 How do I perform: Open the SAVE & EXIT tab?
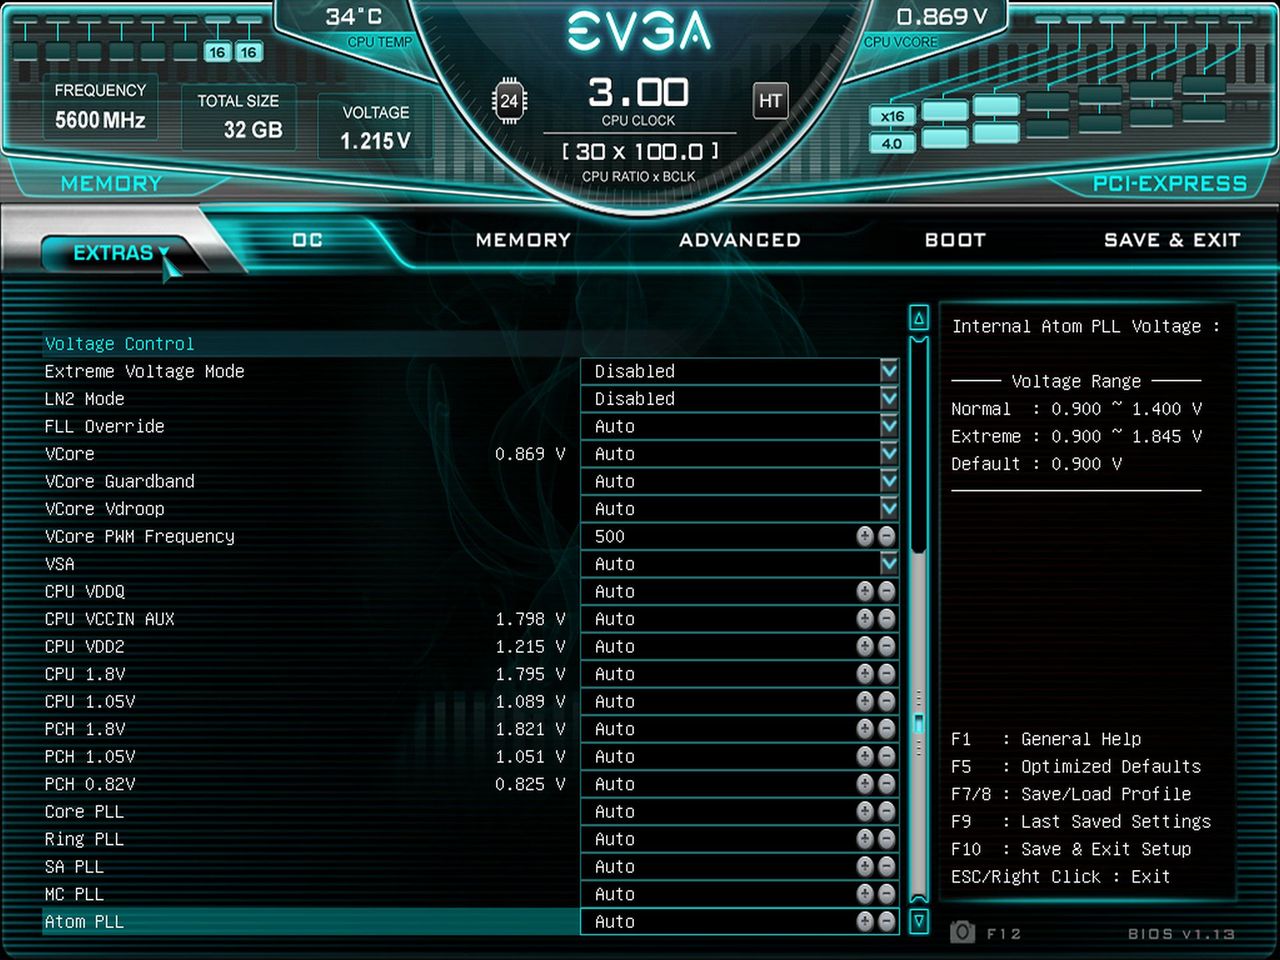tap(1172, 240)
